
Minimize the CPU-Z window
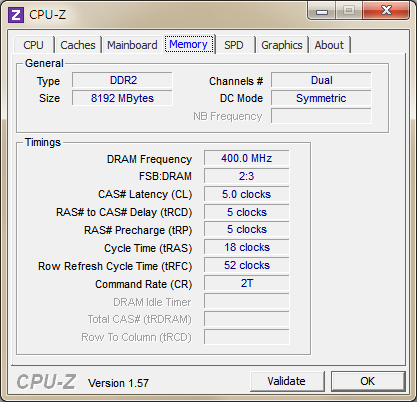(x=322, y=11)
